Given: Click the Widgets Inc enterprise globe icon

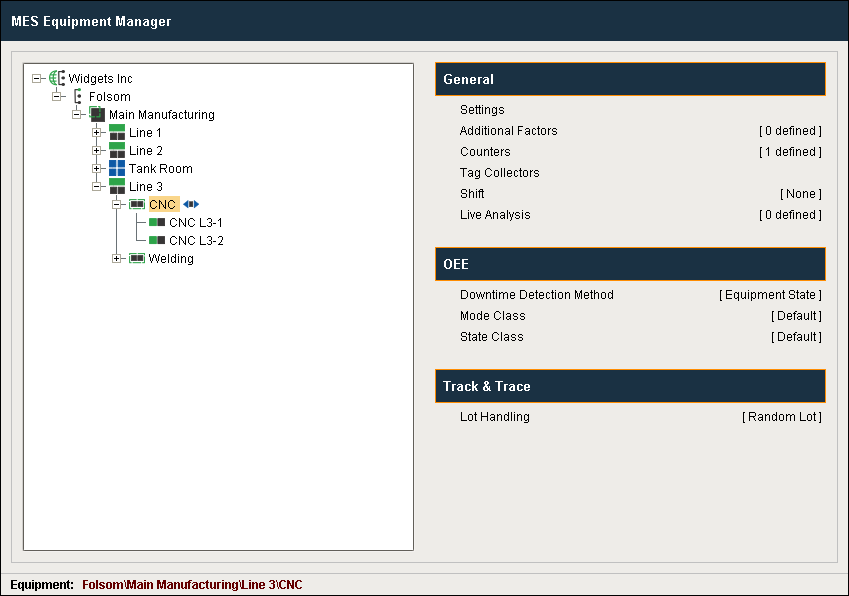Looking at the screenshot, I should pyautogui.click(x=56, y=78).
